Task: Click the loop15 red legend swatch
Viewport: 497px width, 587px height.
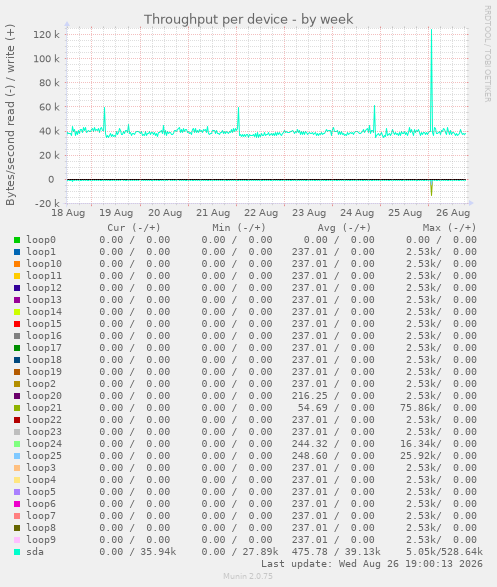Action: pos(17,324)
